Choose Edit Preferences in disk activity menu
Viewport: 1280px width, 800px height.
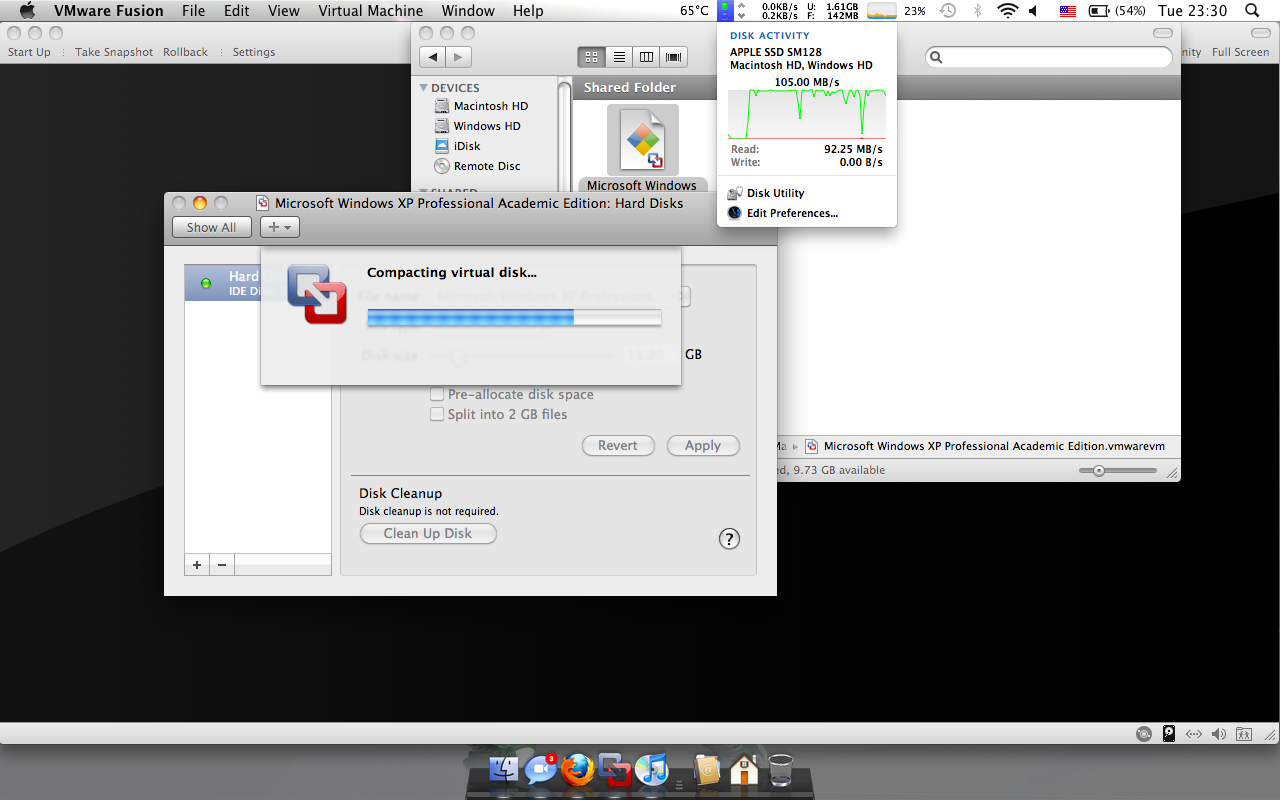807,213
